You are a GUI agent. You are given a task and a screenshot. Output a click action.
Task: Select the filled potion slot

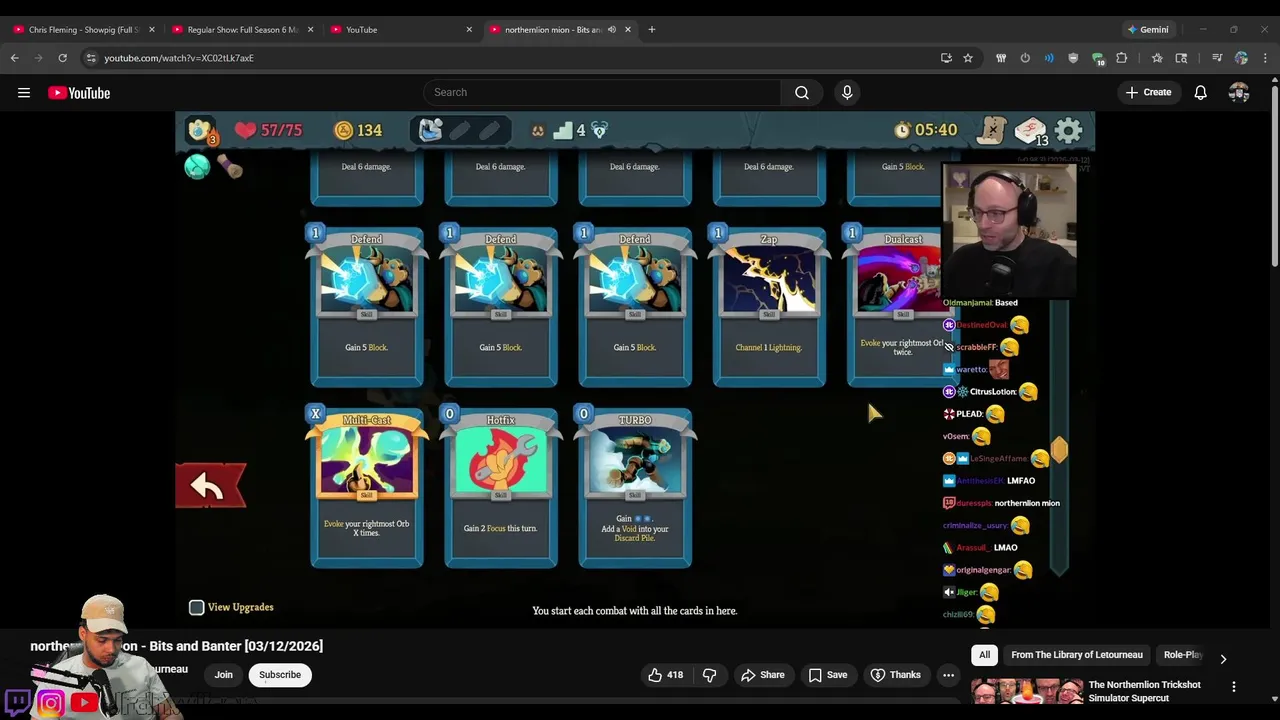(431, 130)
